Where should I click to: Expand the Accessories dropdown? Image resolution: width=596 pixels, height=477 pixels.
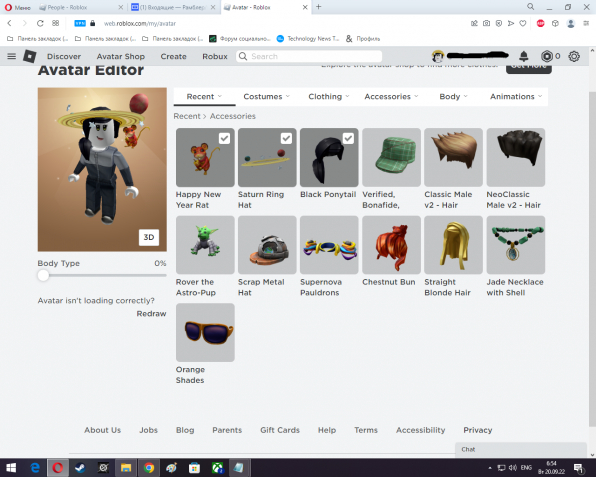point(392,97)
